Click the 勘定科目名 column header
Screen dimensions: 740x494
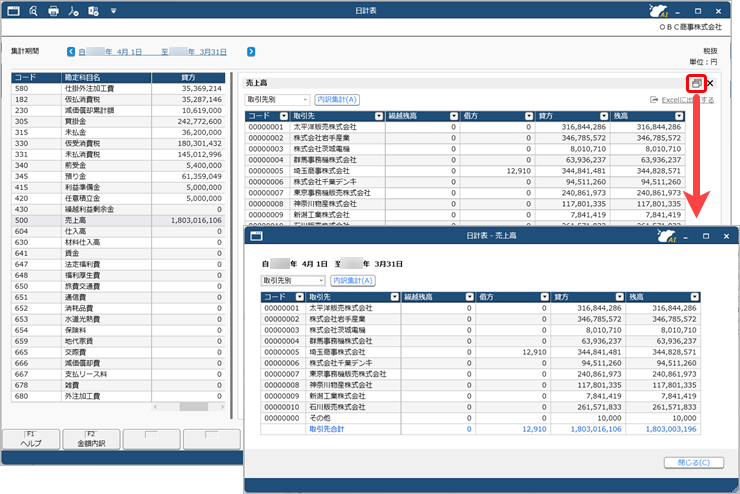click(106, 77)
